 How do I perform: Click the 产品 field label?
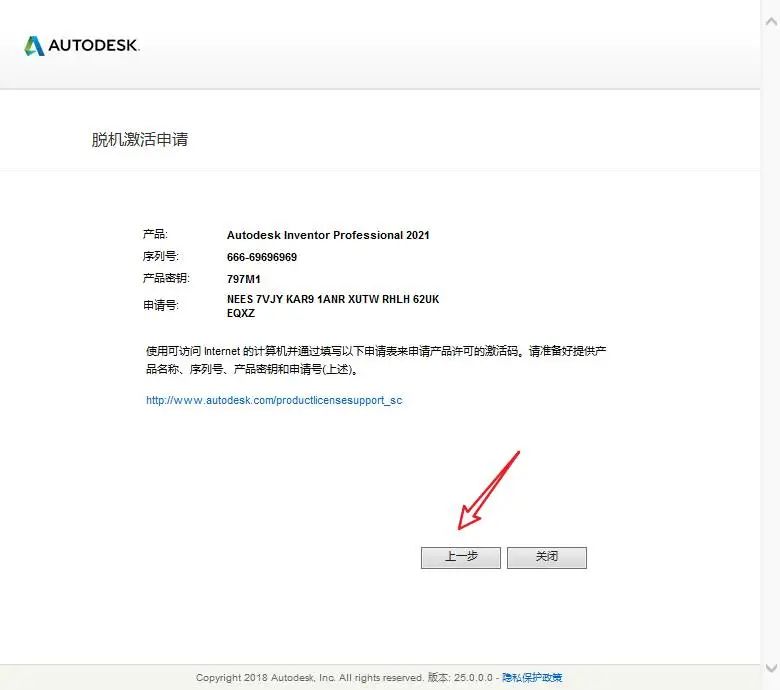pos(155,234)
